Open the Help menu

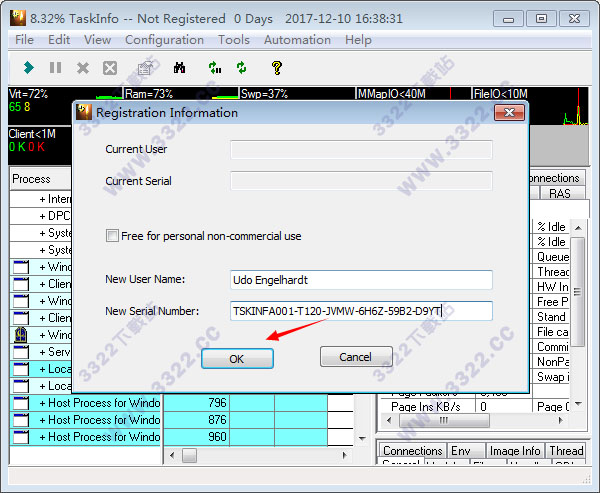pos(358,40)
